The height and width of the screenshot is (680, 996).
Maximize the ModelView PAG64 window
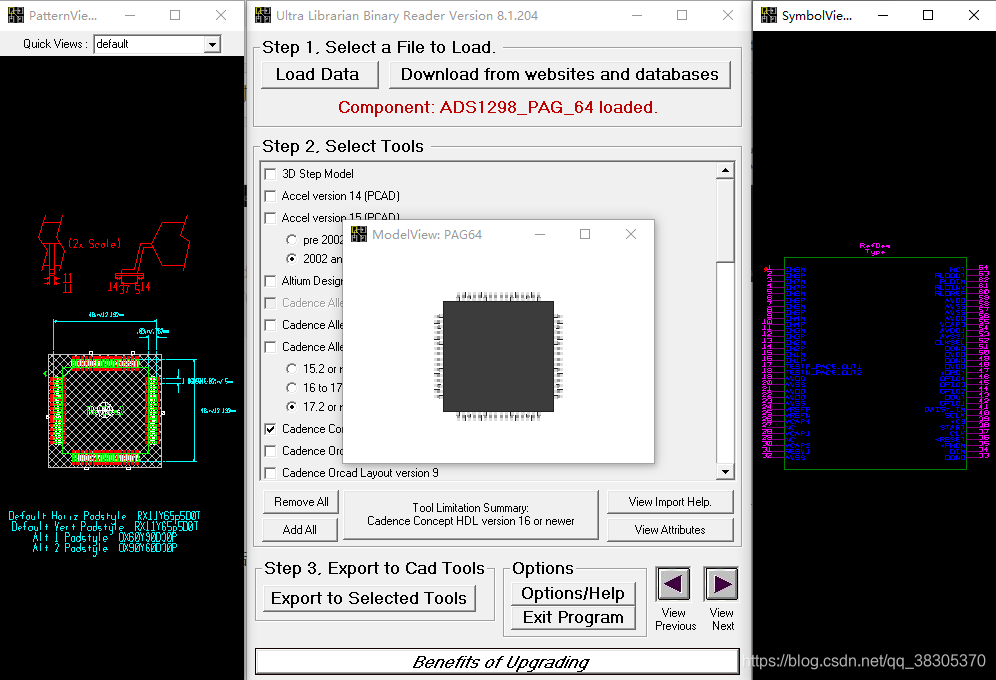585,234
